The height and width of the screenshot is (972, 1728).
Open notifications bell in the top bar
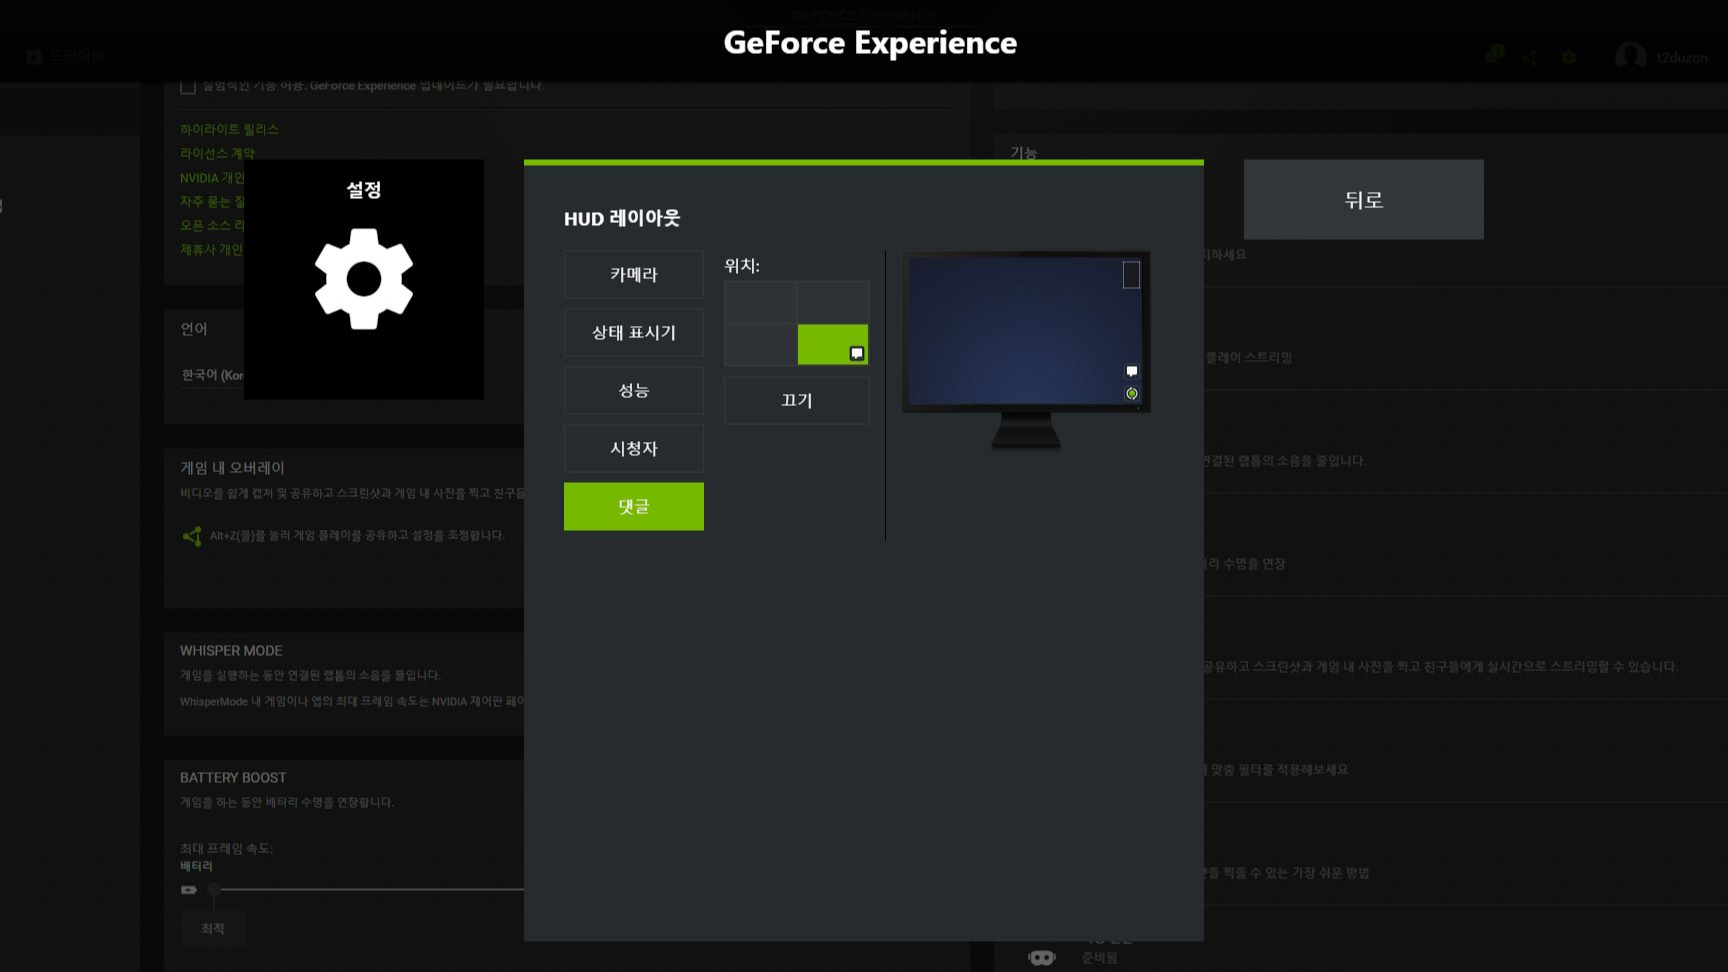1492,57
